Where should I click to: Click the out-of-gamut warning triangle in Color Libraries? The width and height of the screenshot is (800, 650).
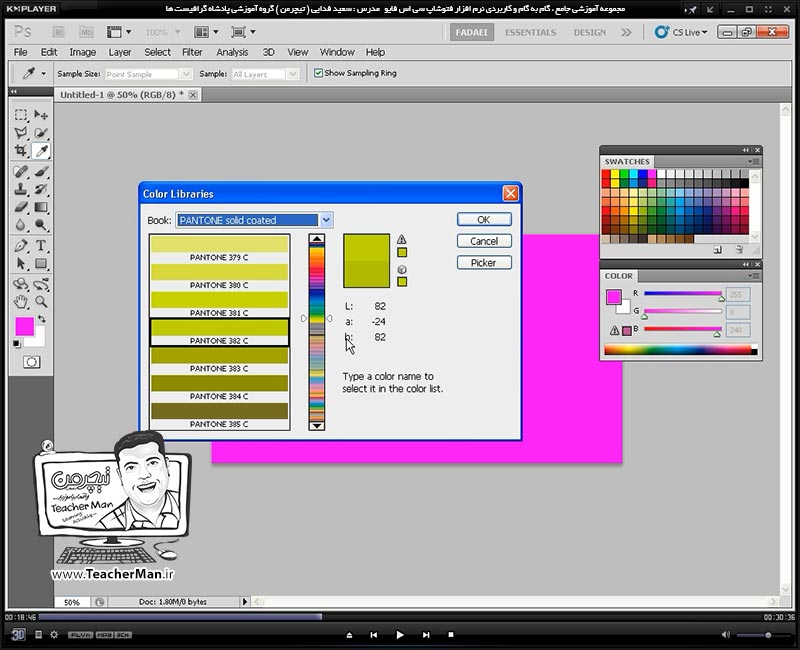click(402, 239)
